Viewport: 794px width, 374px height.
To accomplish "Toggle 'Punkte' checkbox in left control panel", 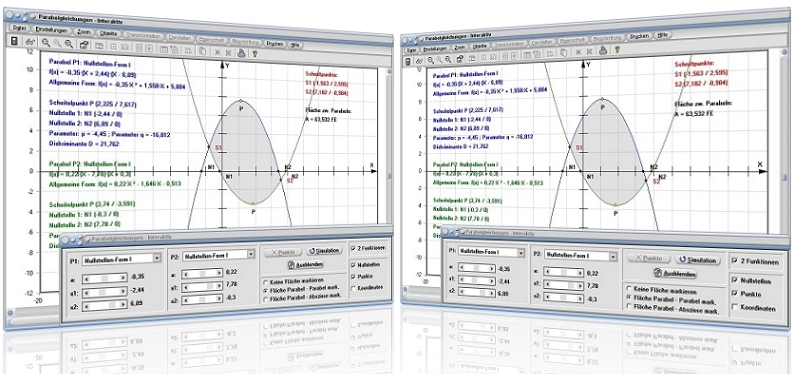I will click(352, 276).
